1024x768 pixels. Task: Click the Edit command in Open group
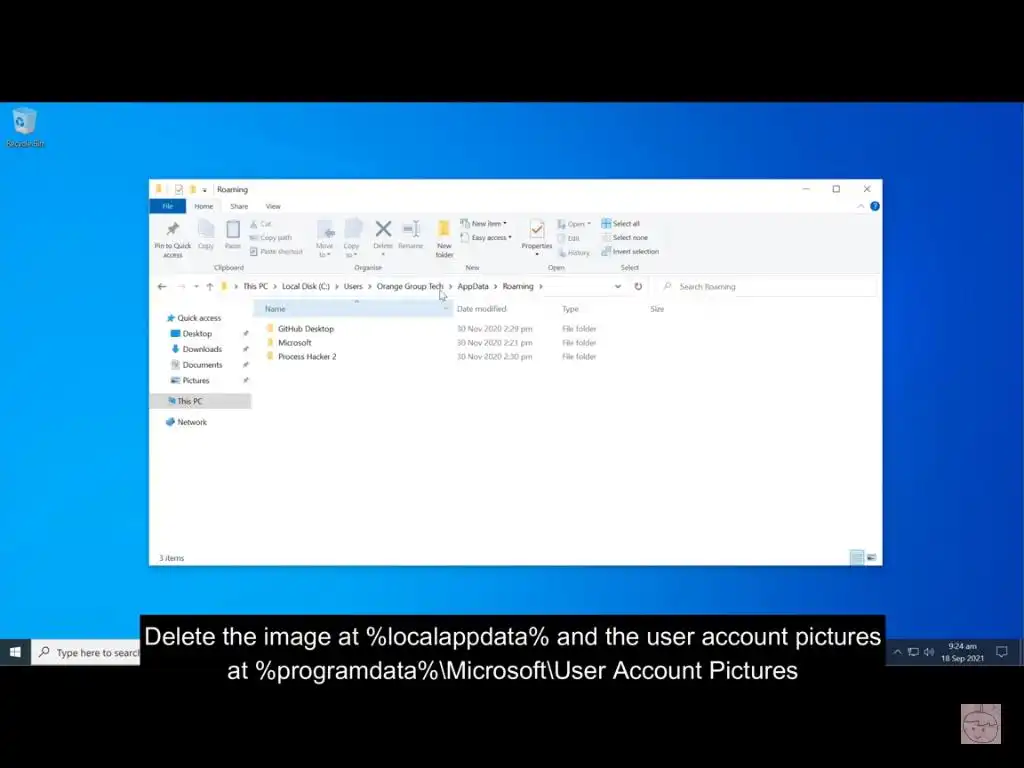[x=569, y=238]
